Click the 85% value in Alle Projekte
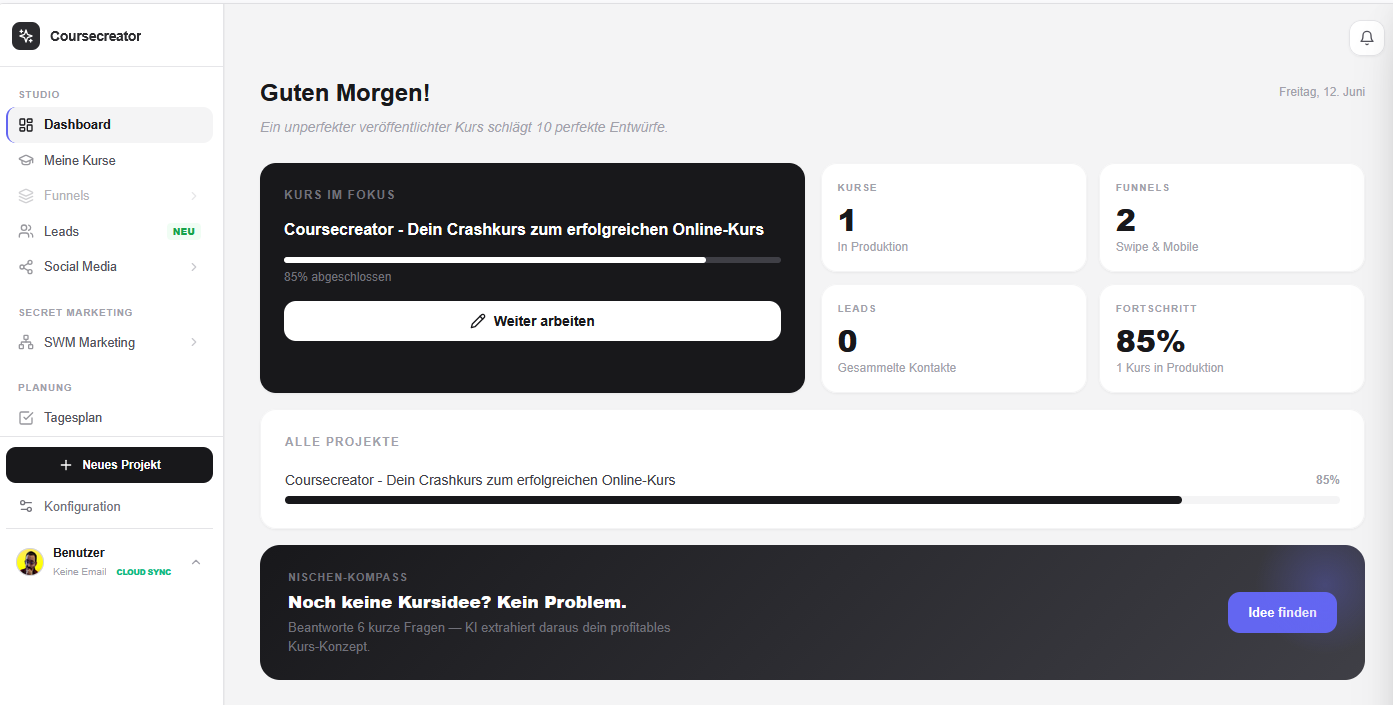This screenshot has height=705, width=1393. (1328, 480)
